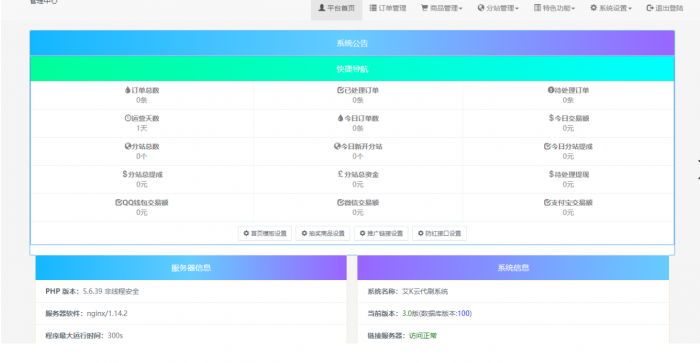The image size is (700, 363).
Task: Click the check icon beside QQ钱包交易额
Action: click(118, 202)
